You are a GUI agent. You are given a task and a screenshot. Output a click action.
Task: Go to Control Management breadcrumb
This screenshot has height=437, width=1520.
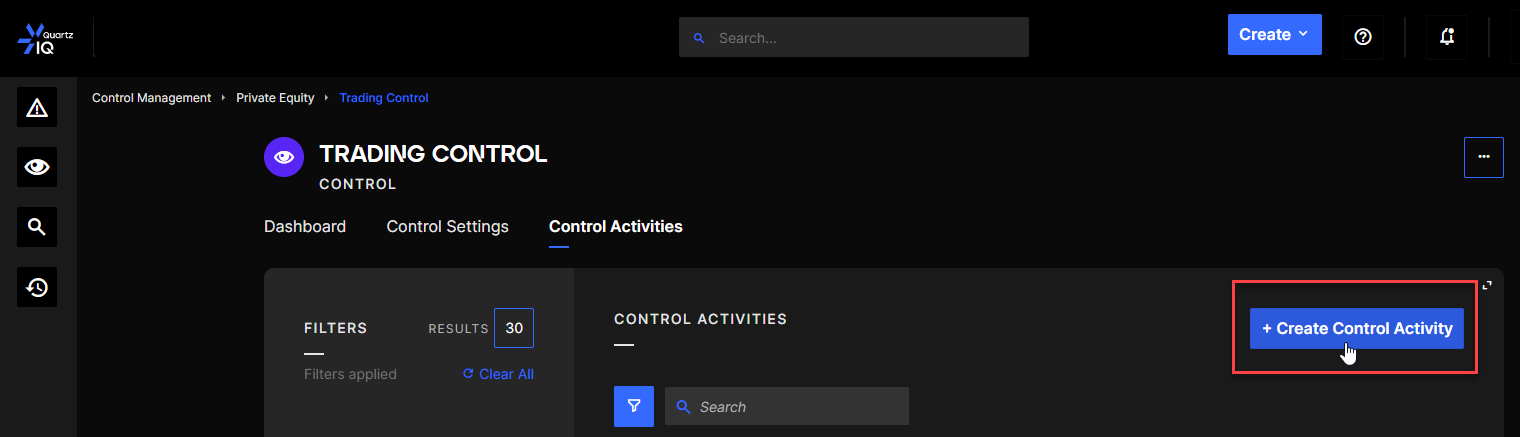(x=152, y=98)
